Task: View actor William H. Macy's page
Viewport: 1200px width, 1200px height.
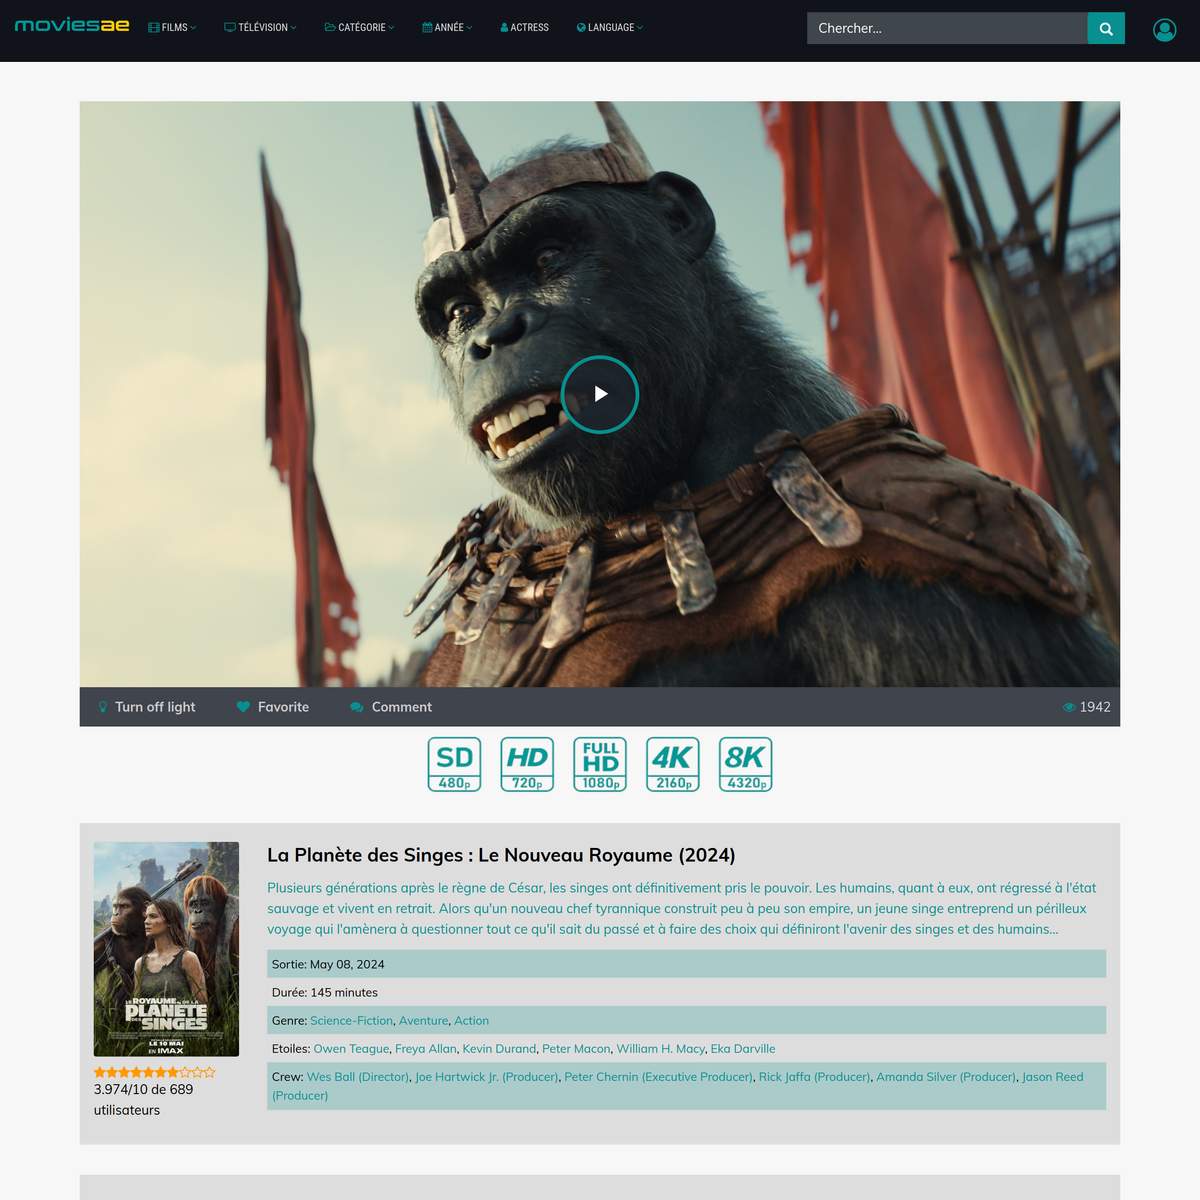Action: tap(661, 1049)
